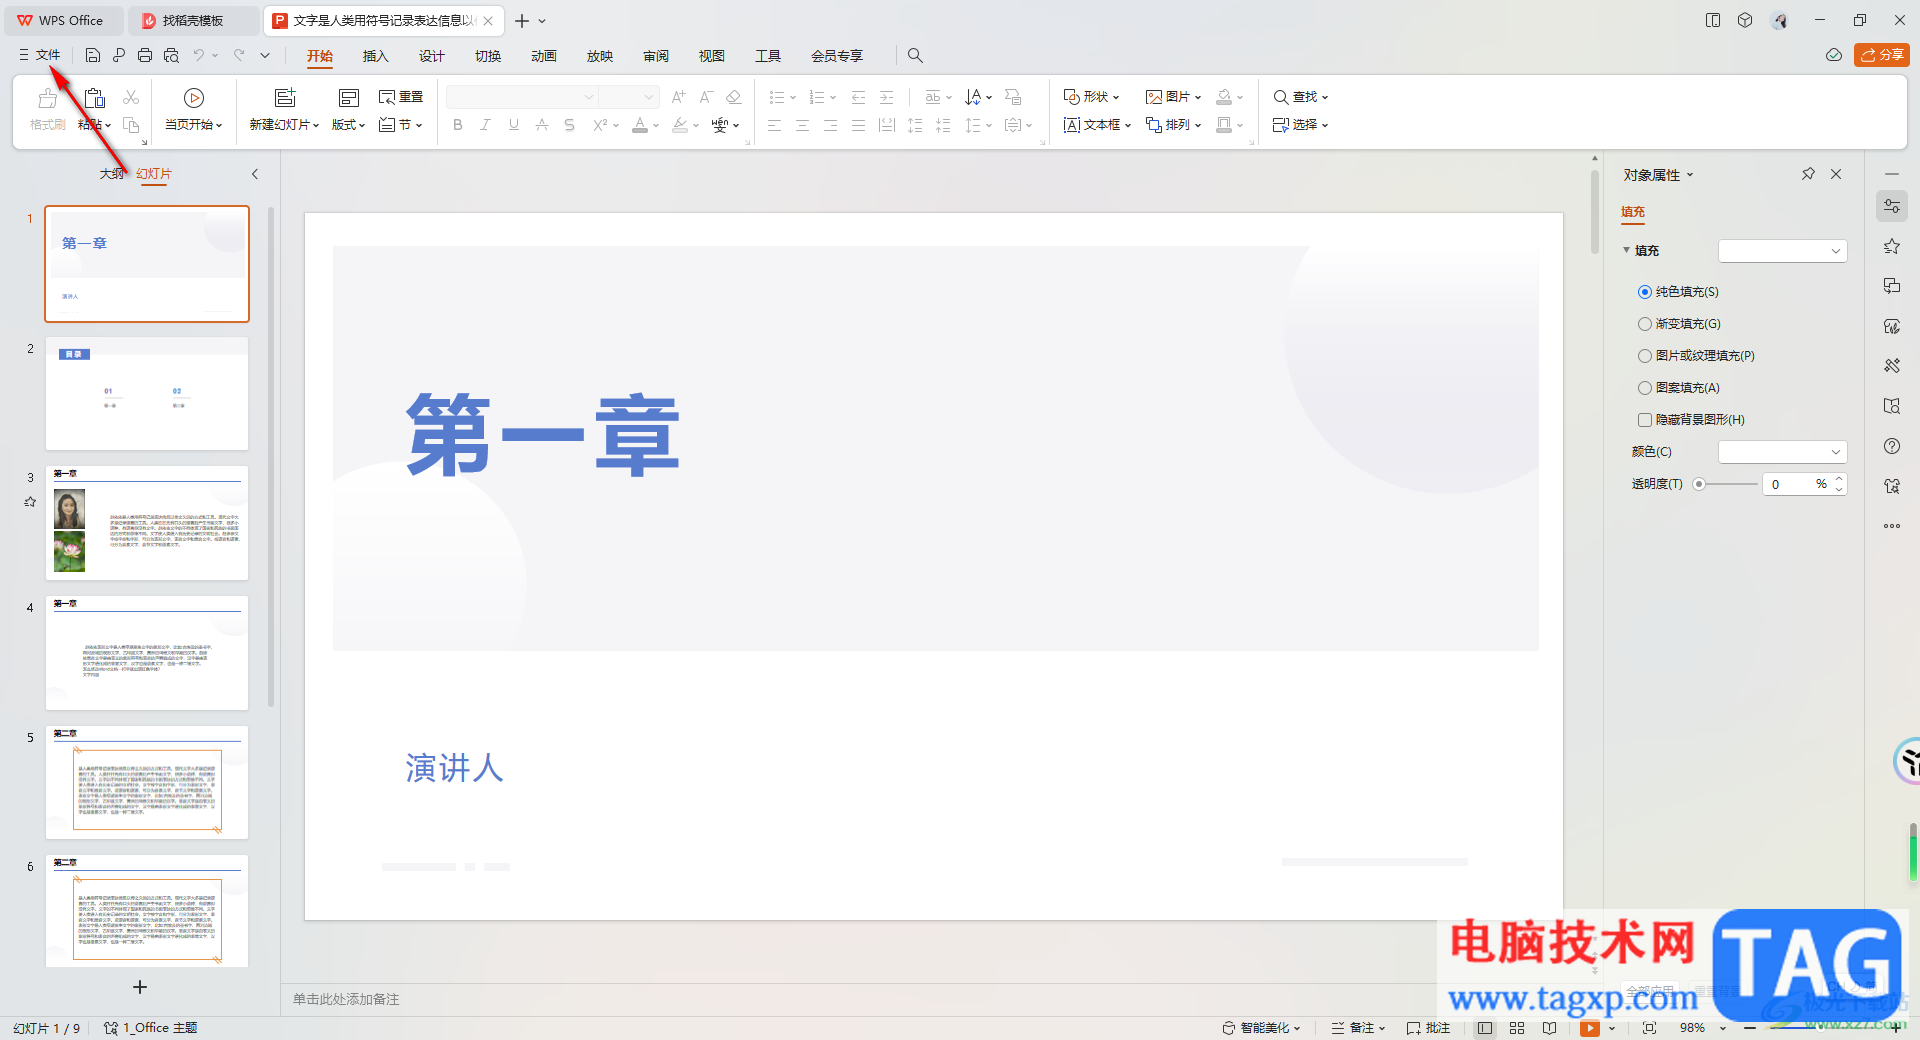1920x1040 pixels.
Task: Click the orange slideshow play button
Action: (x=1590, y=1028)
